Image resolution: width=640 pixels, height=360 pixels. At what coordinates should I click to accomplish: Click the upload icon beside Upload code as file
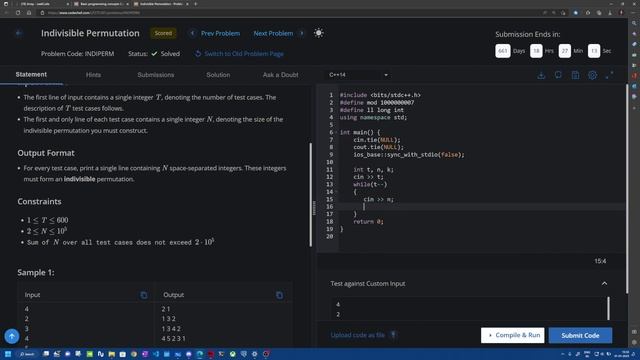(x=393, y=335)
